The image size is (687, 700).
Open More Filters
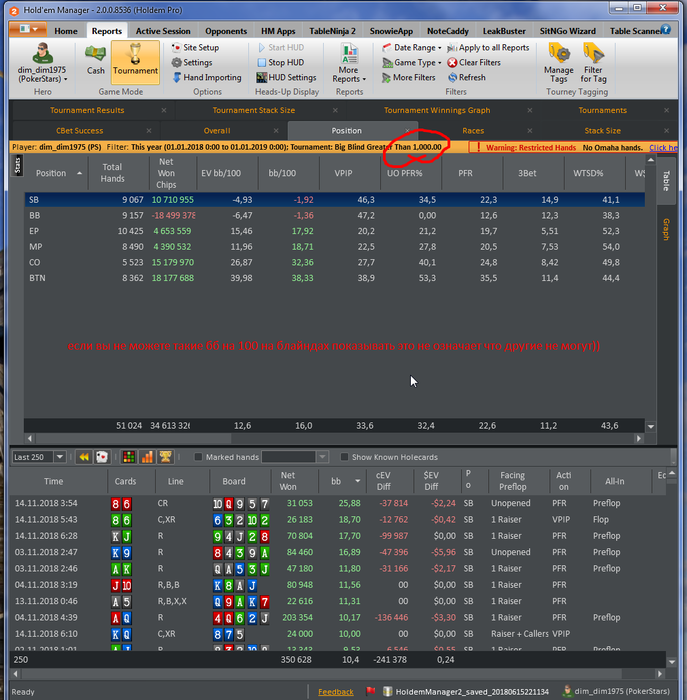point(408,77)
